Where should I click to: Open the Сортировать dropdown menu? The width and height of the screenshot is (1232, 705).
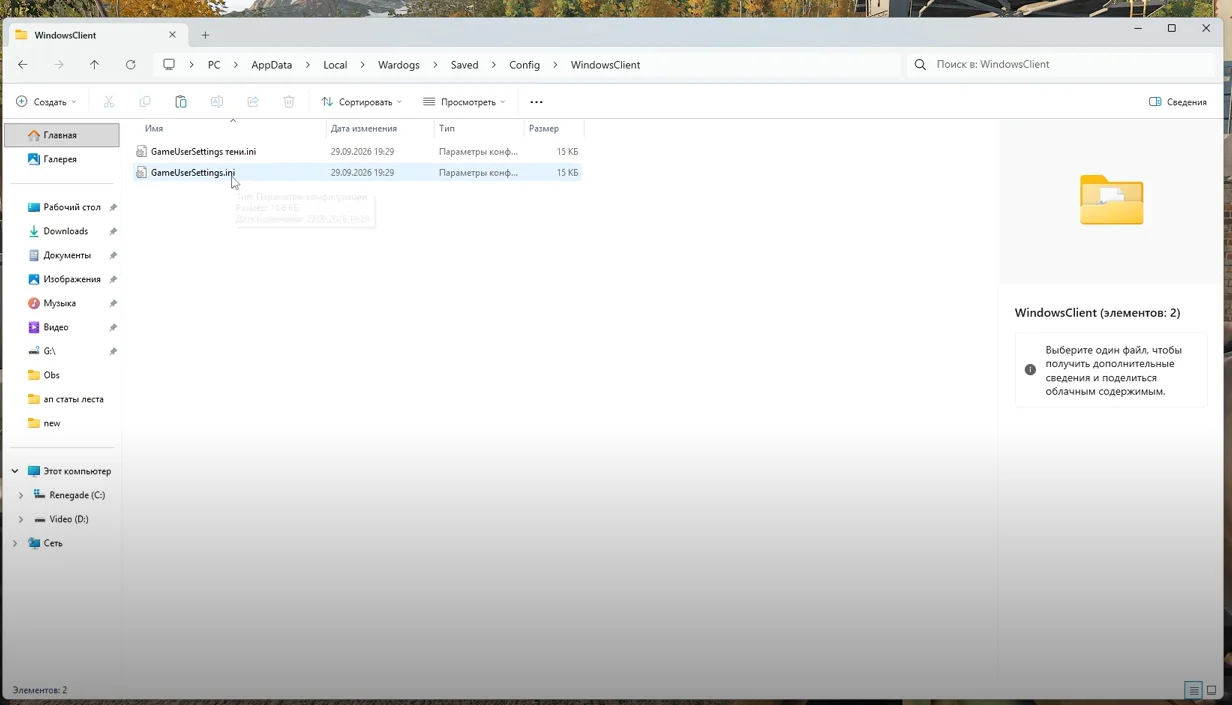click(361, 102)
